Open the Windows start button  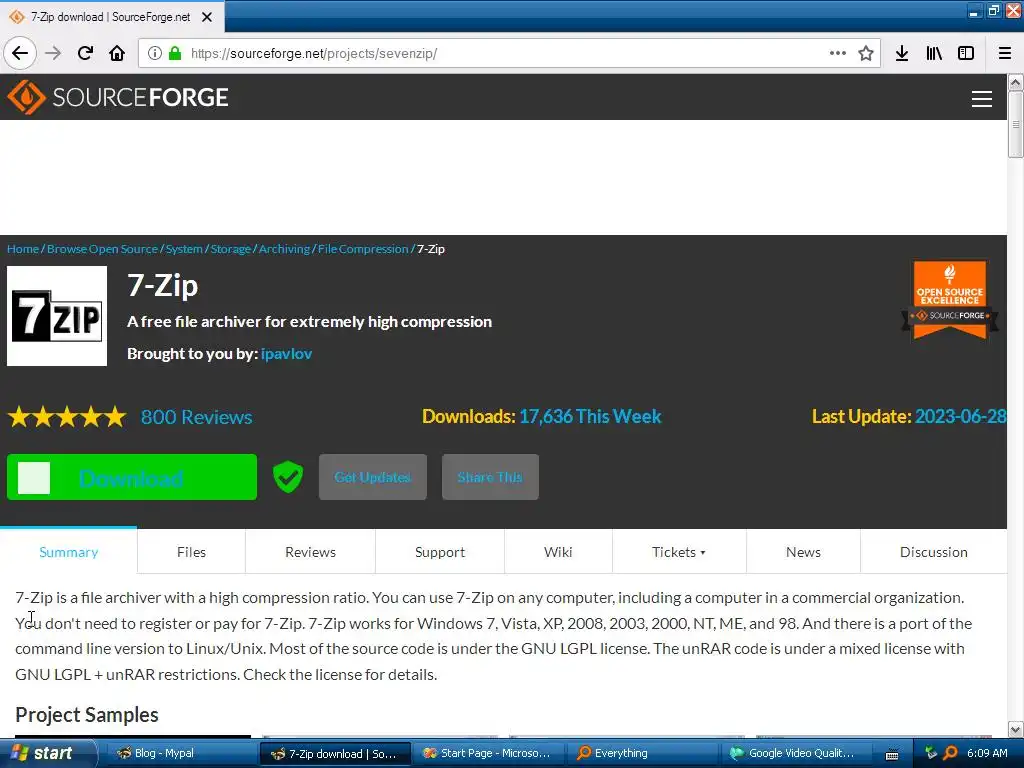[48, 753]
